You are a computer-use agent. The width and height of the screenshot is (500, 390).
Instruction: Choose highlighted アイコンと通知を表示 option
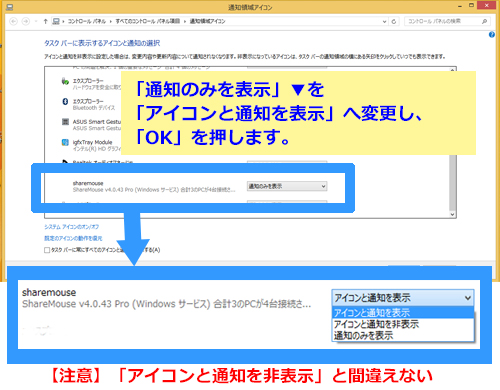[x=403, y=313]
